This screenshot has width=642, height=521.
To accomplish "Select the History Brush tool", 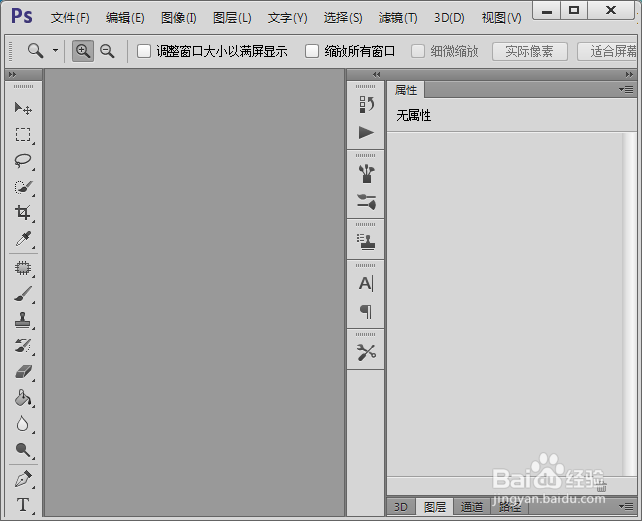I will pos(23,346).
